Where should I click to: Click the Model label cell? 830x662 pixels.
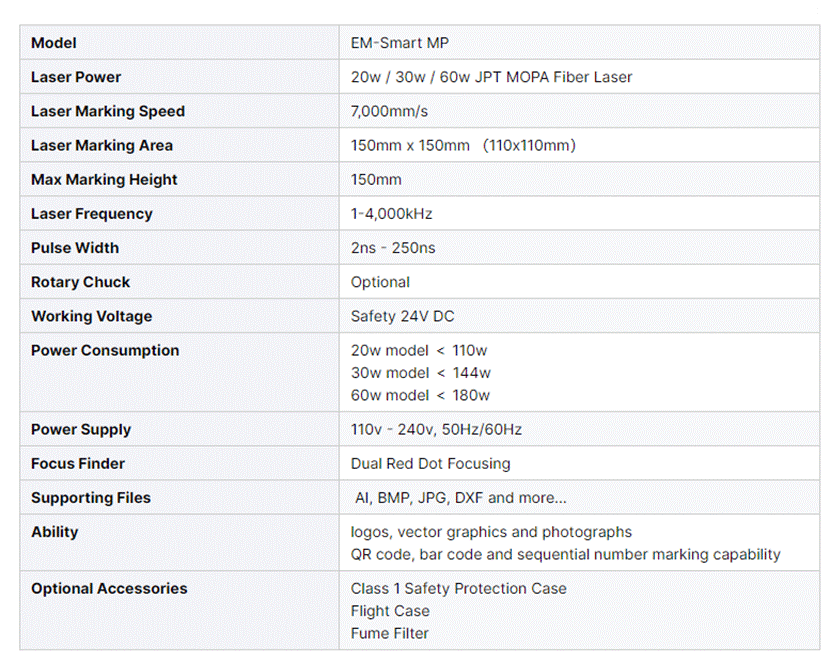[x=179, y=42]
